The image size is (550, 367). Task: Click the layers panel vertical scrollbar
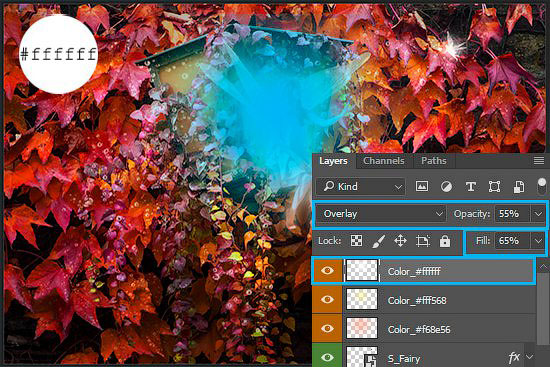click(x=543, y=309)
